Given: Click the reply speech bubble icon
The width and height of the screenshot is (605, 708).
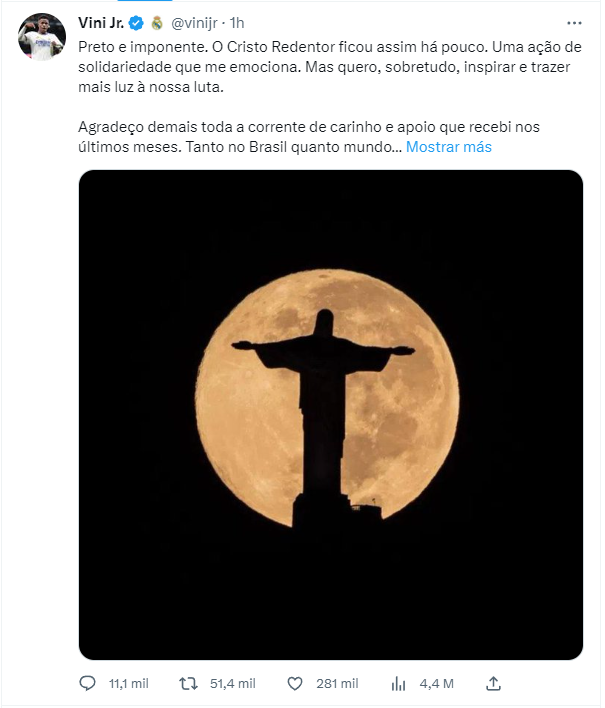Looking at the screenshot, I should coord(87,683).
